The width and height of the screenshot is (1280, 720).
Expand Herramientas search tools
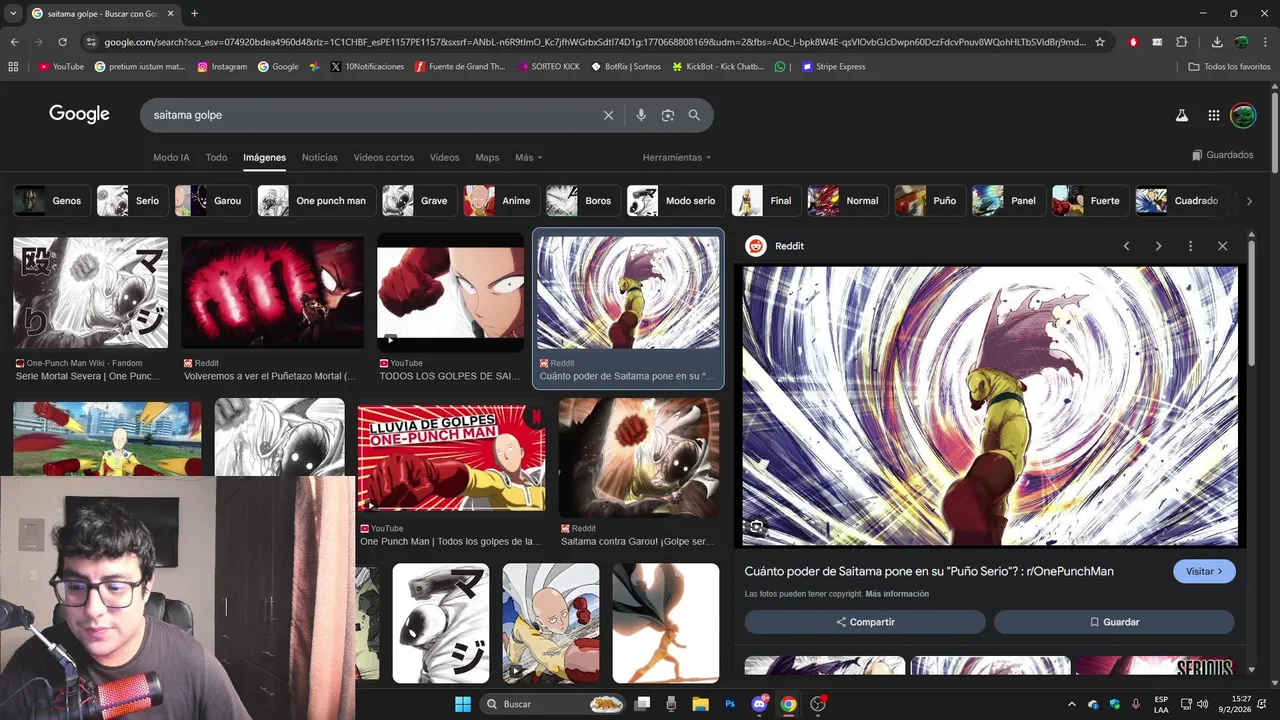(x=677, y=157)
